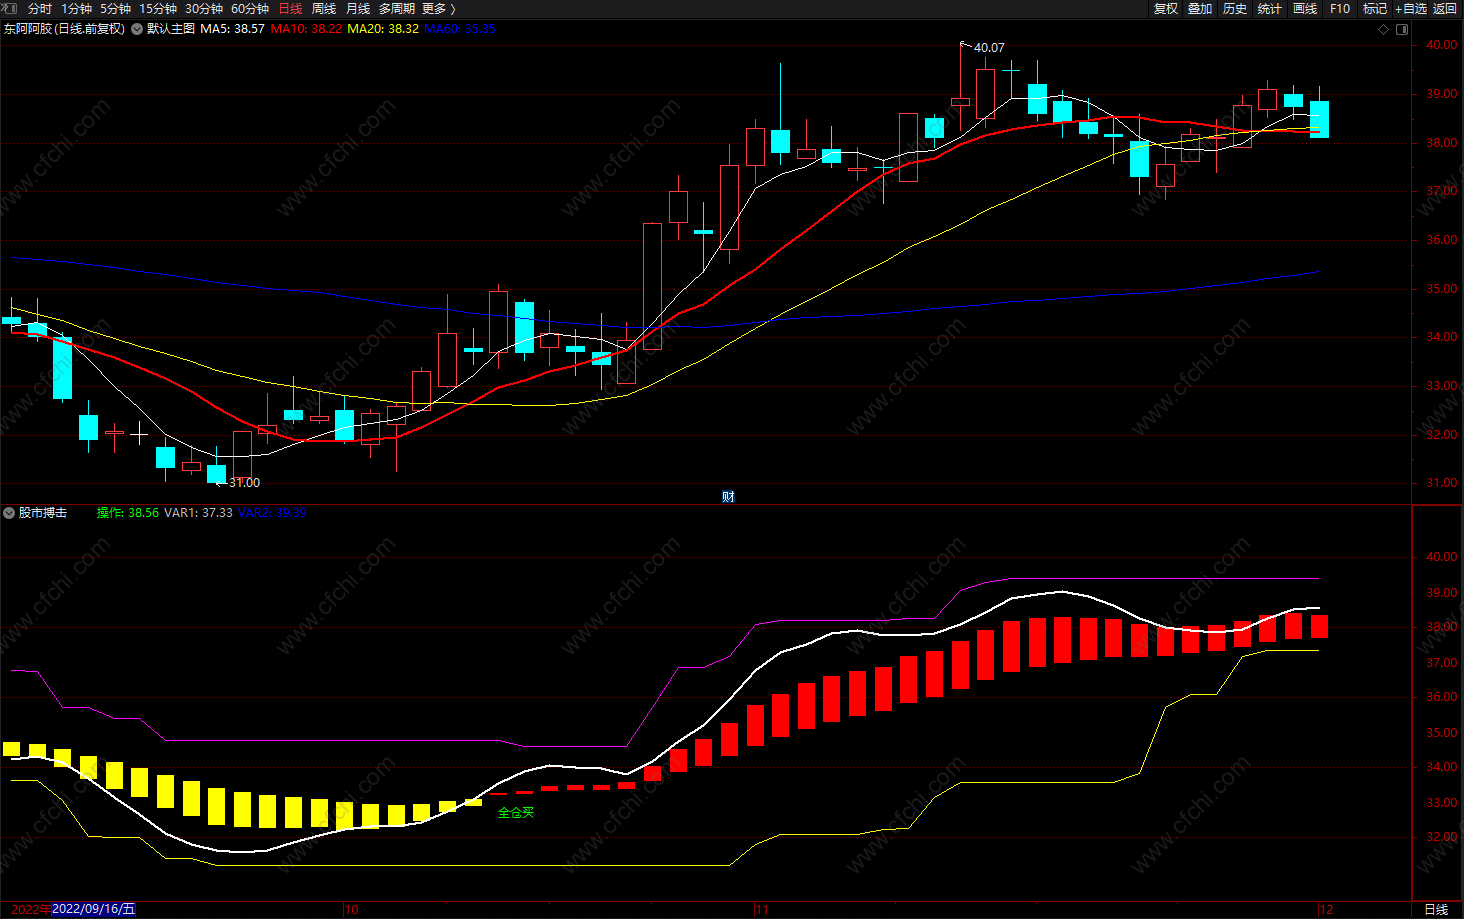Select the 周线 weekly period tab
The height and width of the screenshot is (919, 1464).
tap(324, 8)
